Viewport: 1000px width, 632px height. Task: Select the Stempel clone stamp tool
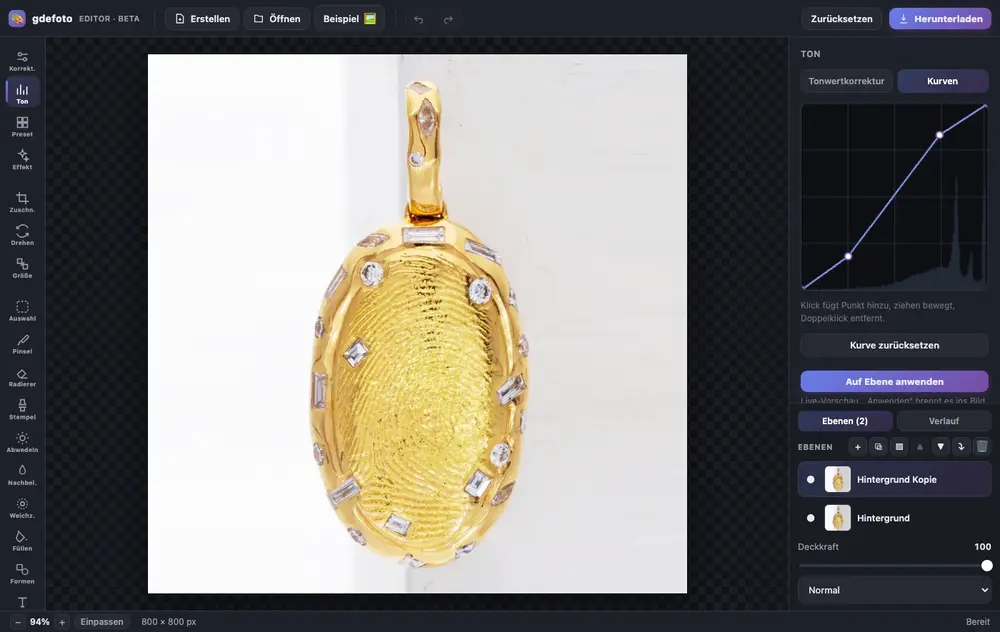coord(22,409)
